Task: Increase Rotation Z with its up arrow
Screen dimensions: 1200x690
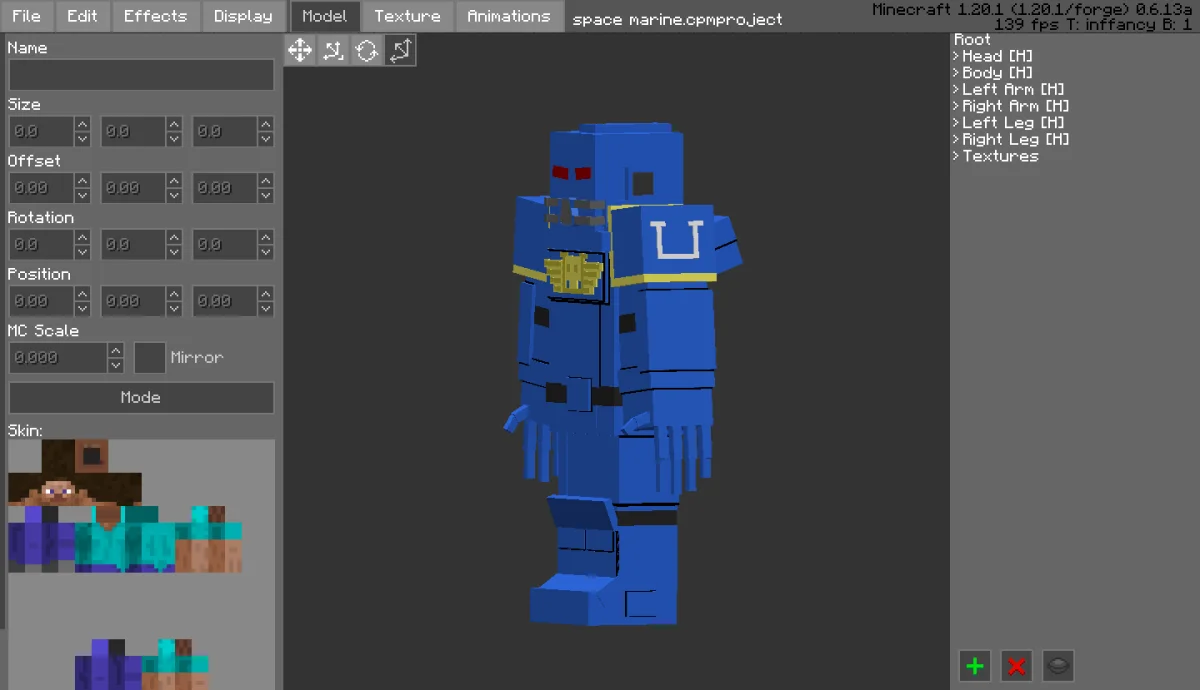Action: coord(266,237)
